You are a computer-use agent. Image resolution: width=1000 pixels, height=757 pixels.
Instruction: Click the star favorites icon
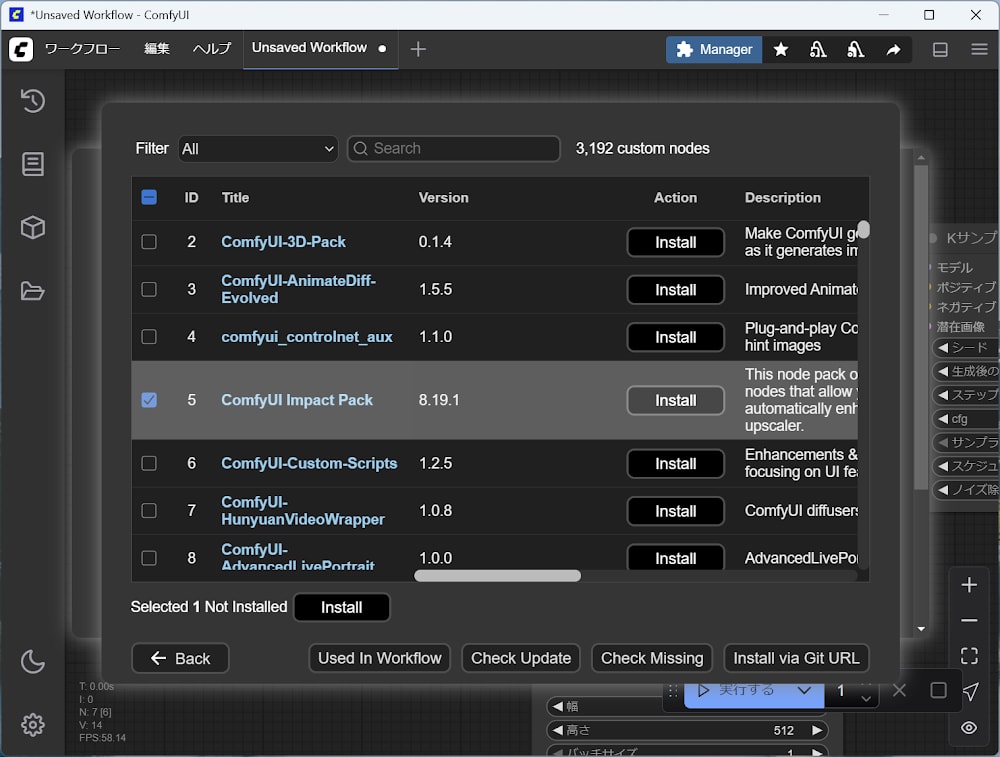click(781, 50)
